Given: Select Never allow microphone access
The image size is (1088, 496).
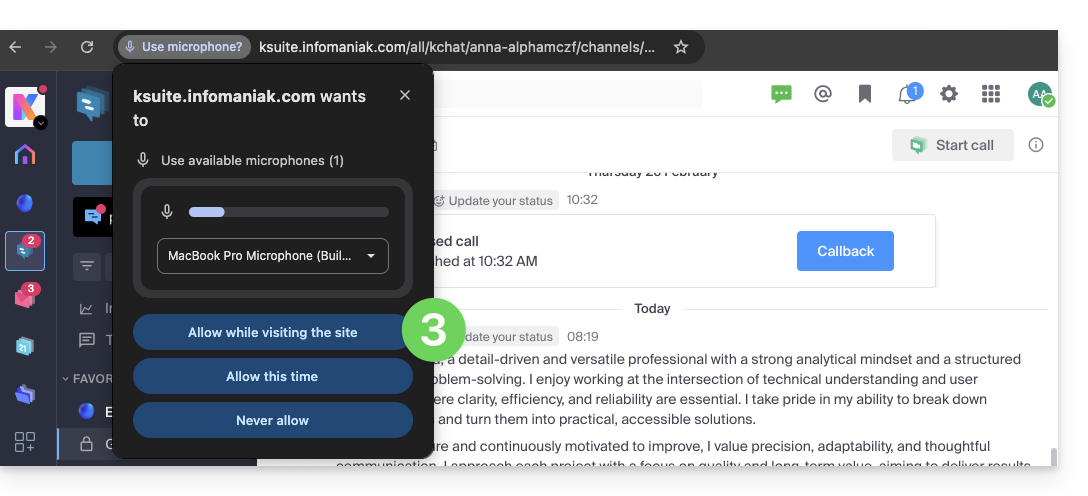Looking at the screenshot, I should coord(272,421).
